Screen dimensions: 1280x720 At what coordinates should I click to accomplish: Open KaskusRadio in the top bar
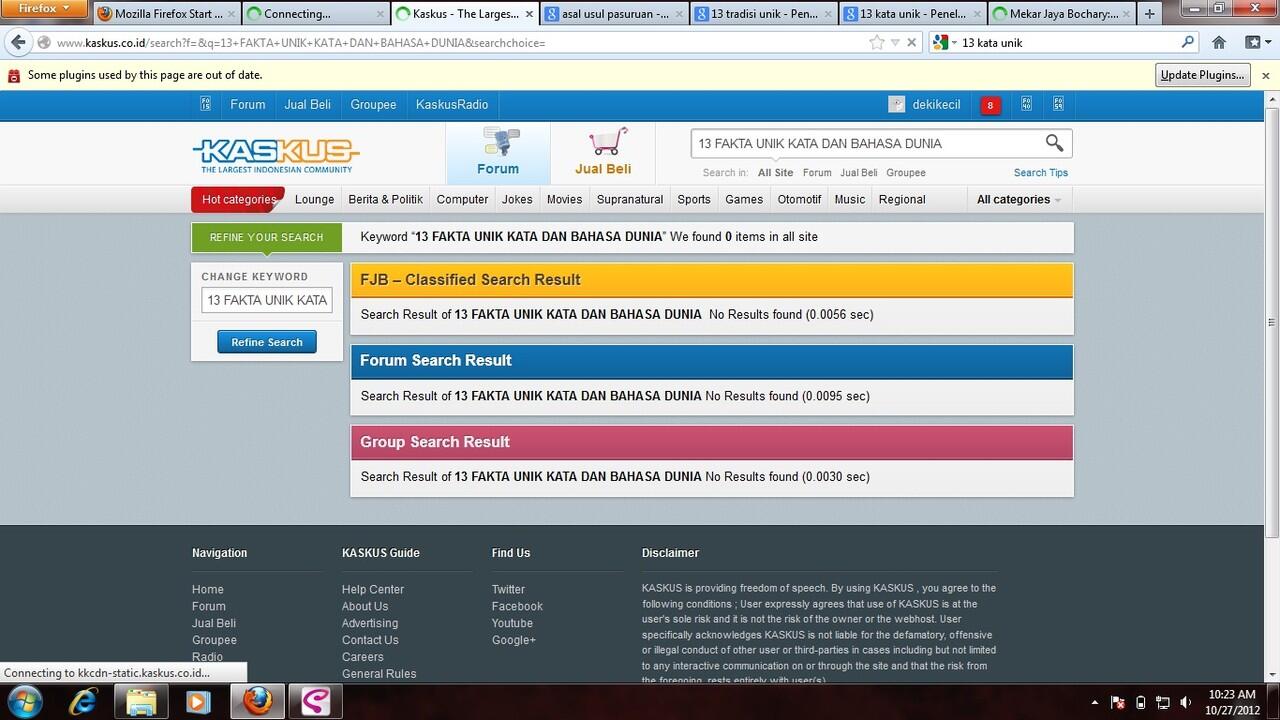tap(452, 104)
